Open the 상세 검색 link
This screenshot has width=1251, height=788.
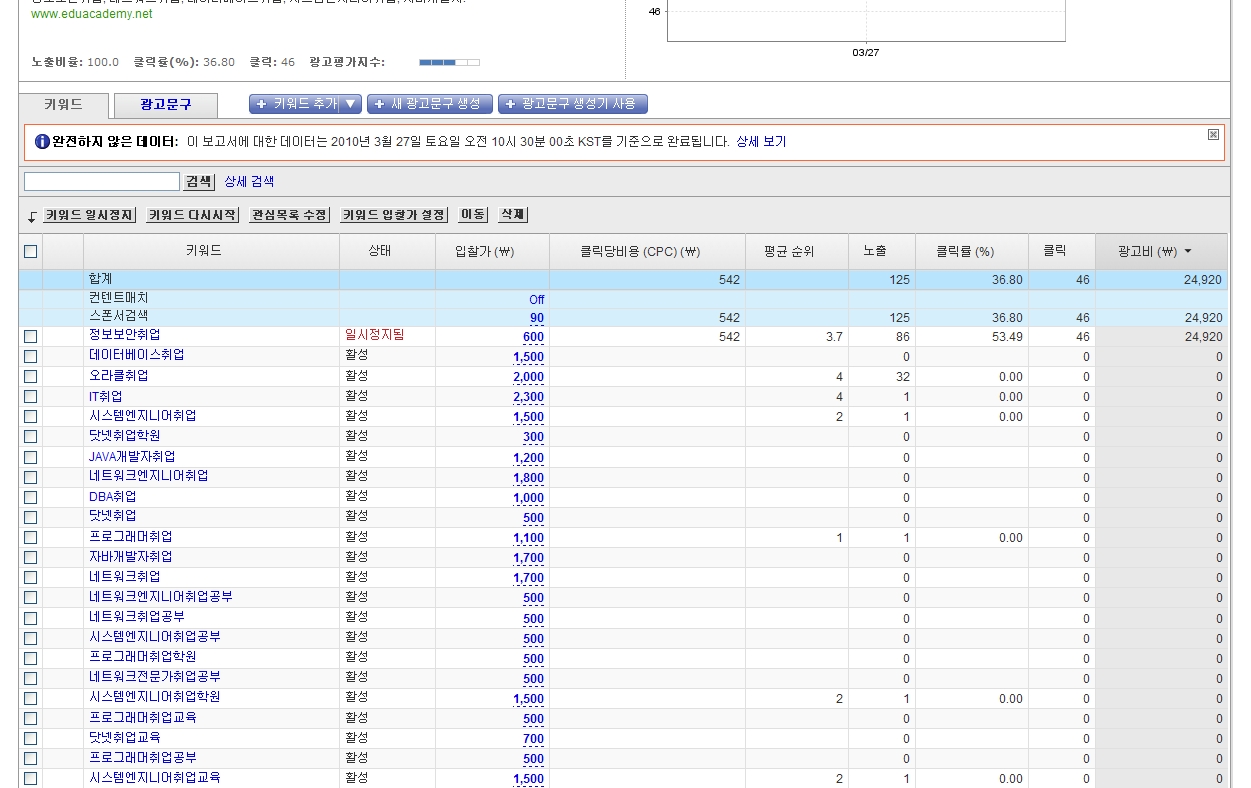point(249,181)
